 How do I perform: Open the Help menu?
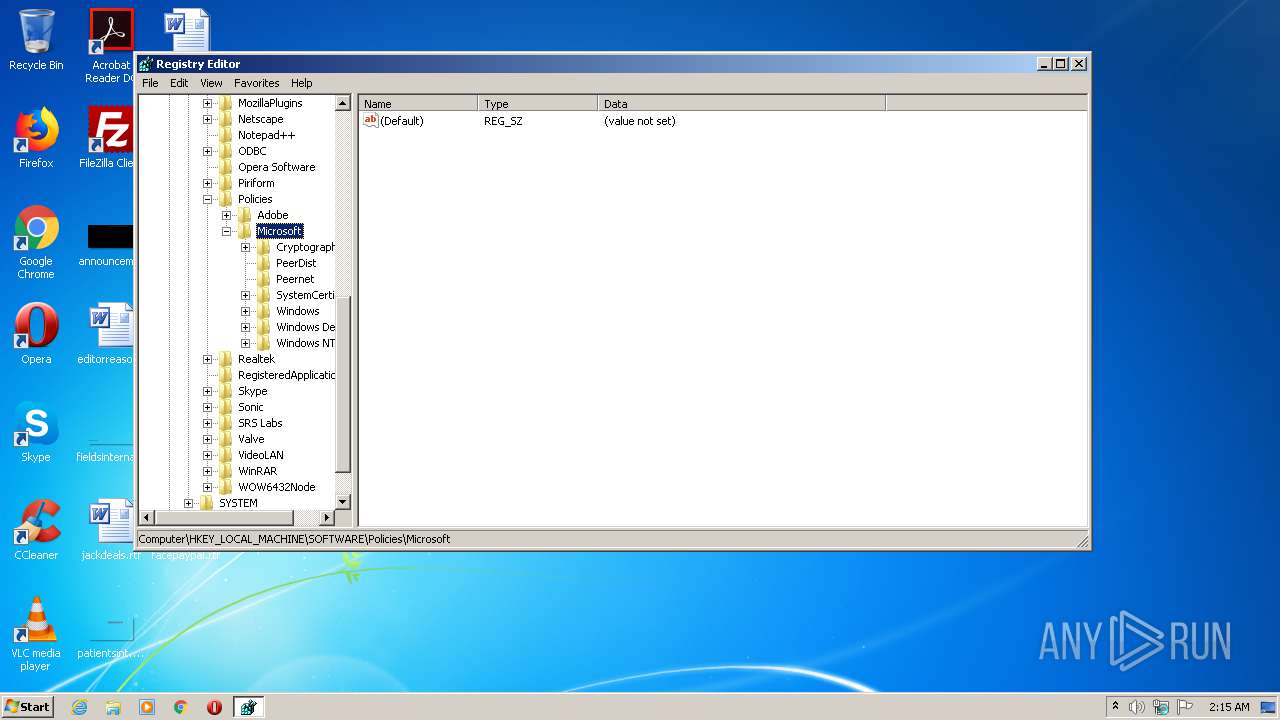point(302,83)
